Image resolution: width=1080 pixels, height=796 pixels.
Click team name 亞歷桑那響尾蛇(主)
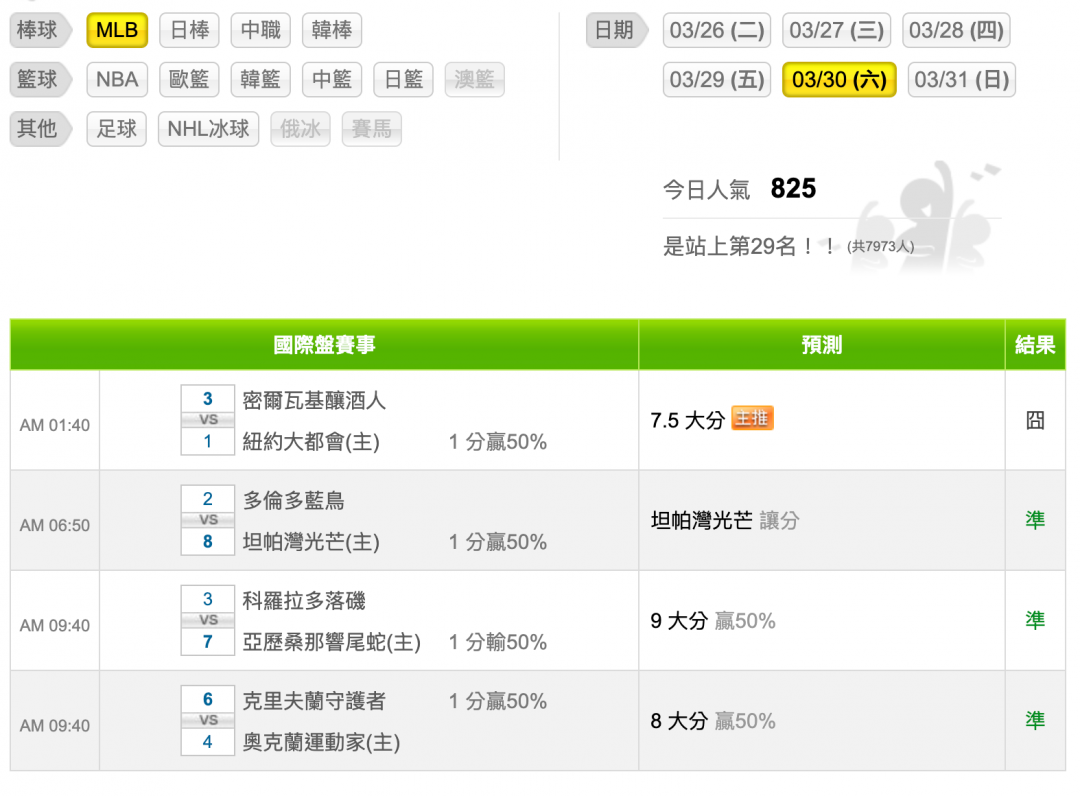point(332,642)
